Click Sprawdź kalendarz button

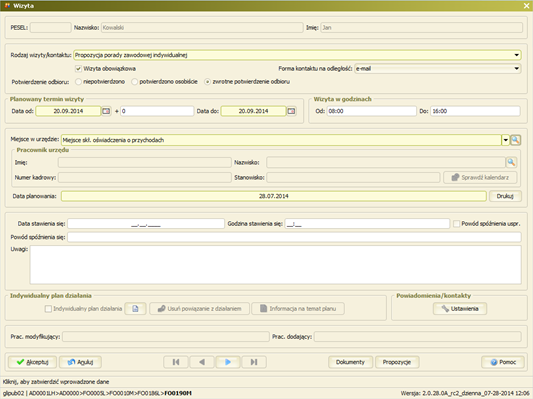(x=480, y=177)
